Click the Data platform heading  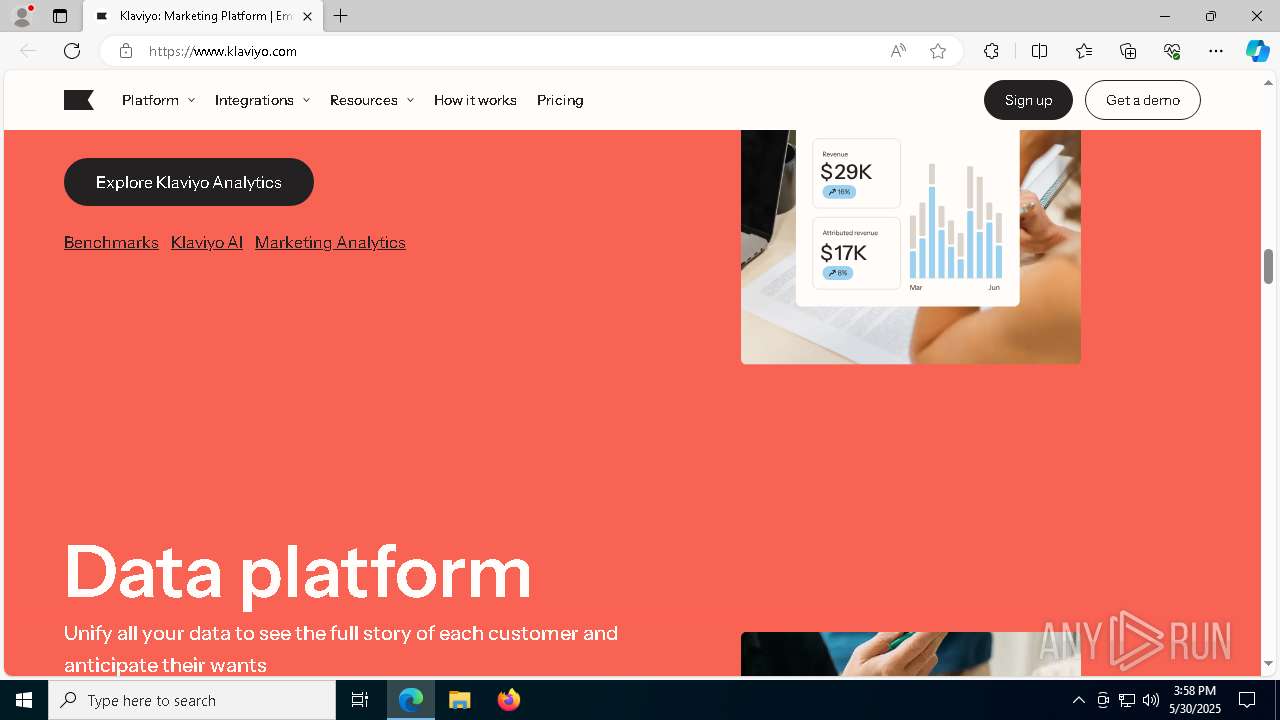click(x=298, y=572)
